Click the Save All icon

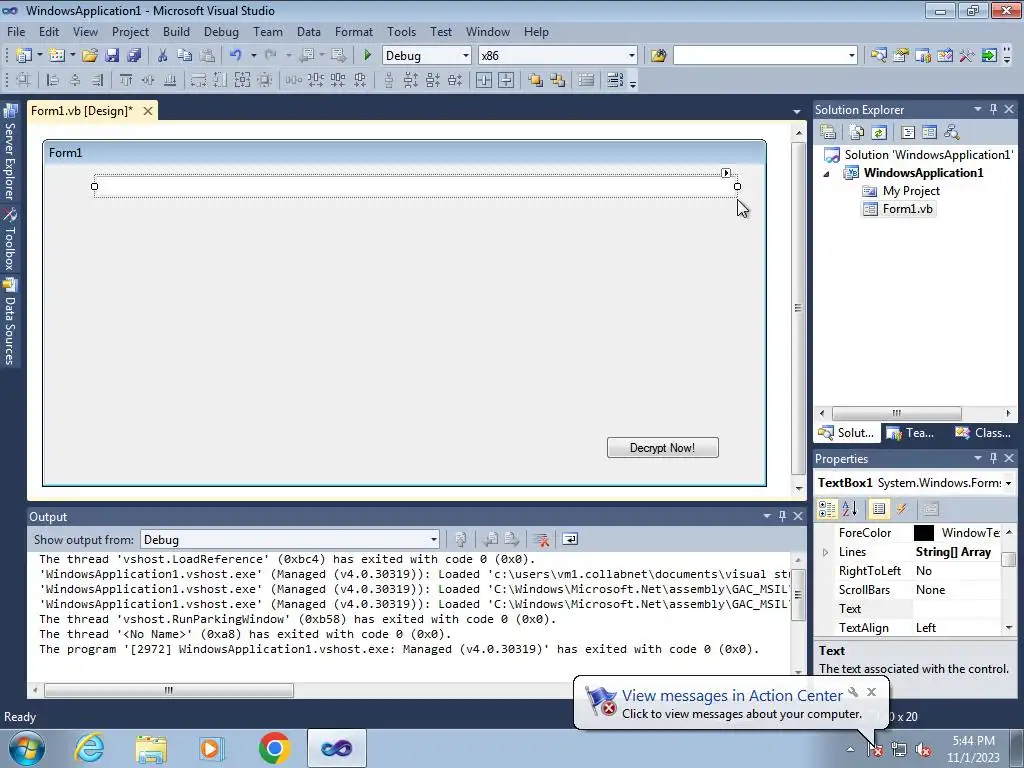point(134,56)
